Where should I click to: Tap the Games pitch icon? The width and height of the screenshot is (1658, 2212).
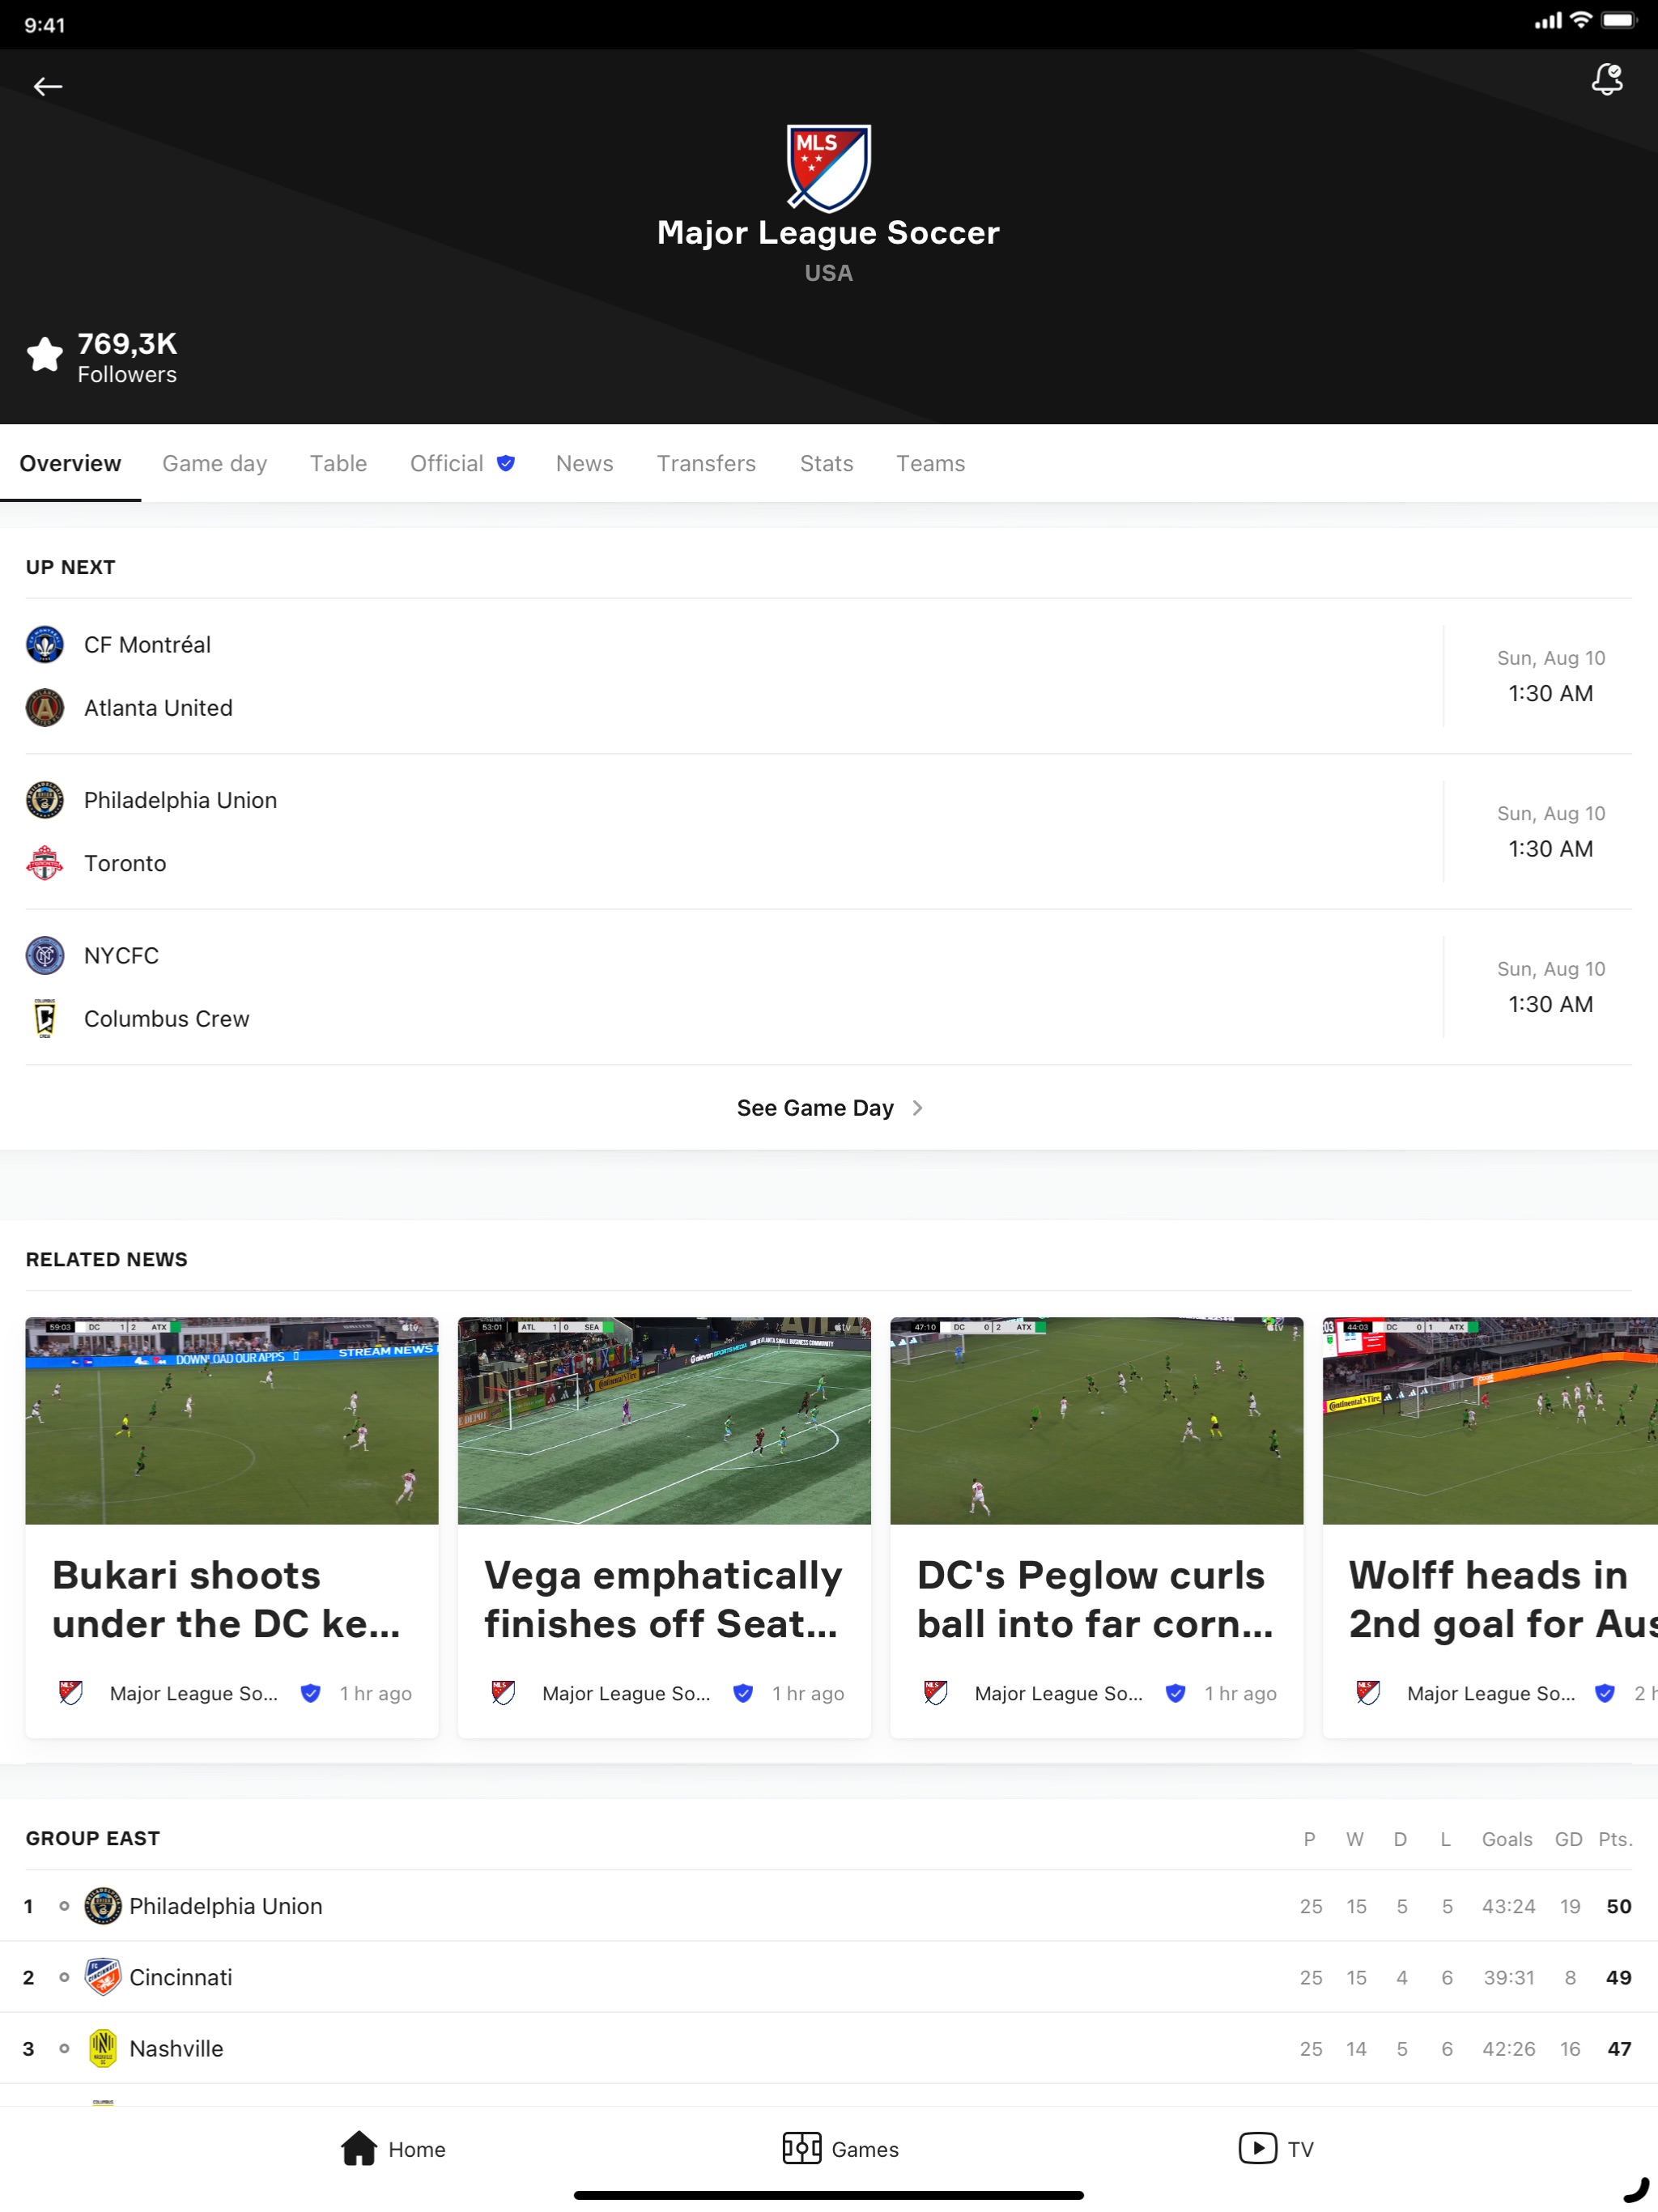tap(802, 2148)
